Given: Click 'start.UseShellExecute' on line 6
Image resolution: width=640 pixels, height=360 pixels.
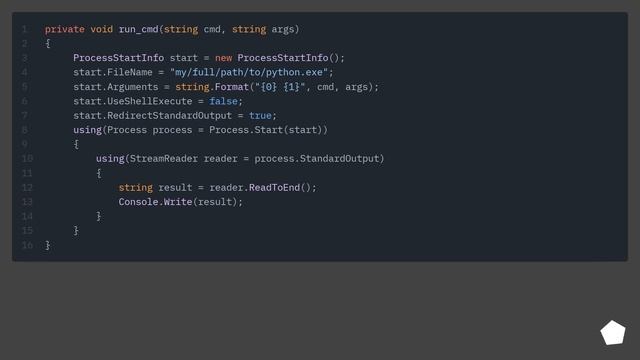Looking at the screenshot, I should 133,101.
